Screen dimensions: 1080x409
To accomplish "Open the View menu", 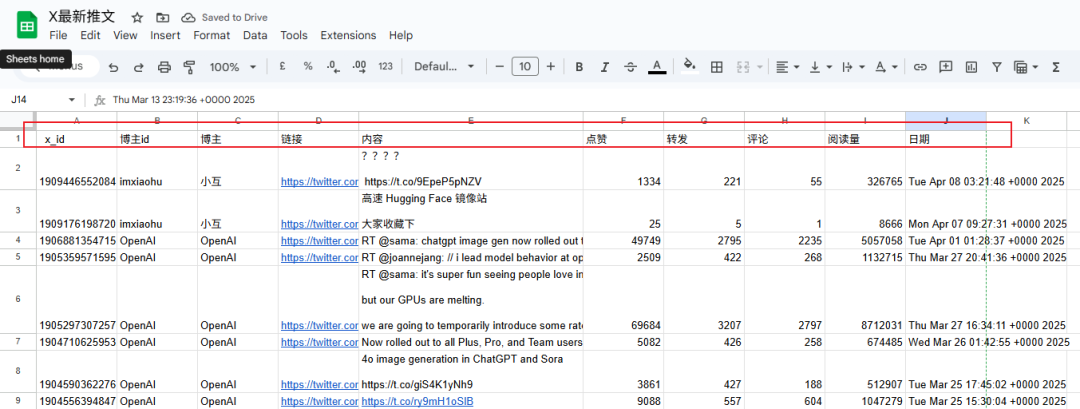I will click(x=125, y=35).
